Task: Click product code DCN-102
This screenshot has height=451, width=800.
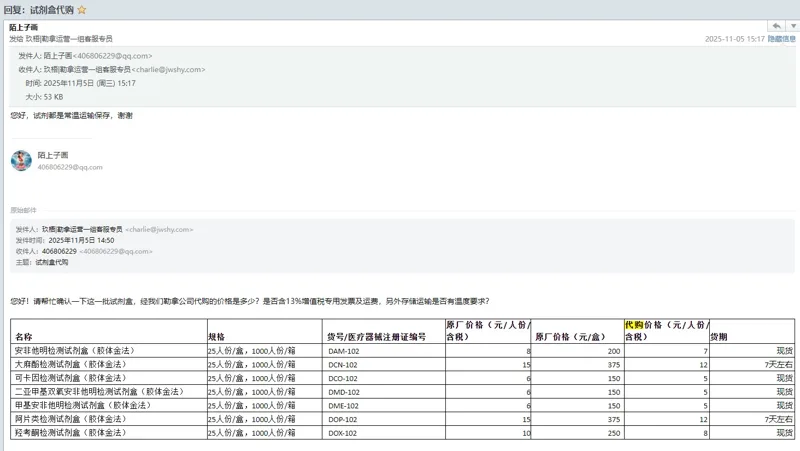Action: [x=342, y=365]
